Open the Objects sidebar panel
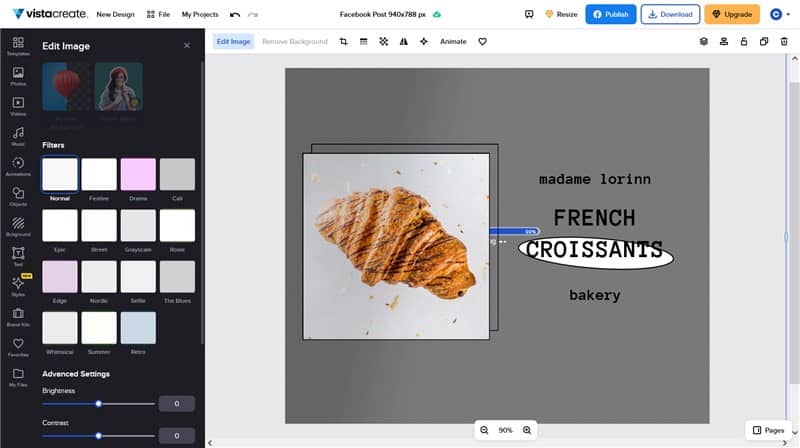The width and height of the screenshot is (800, 448). (18, 196)
